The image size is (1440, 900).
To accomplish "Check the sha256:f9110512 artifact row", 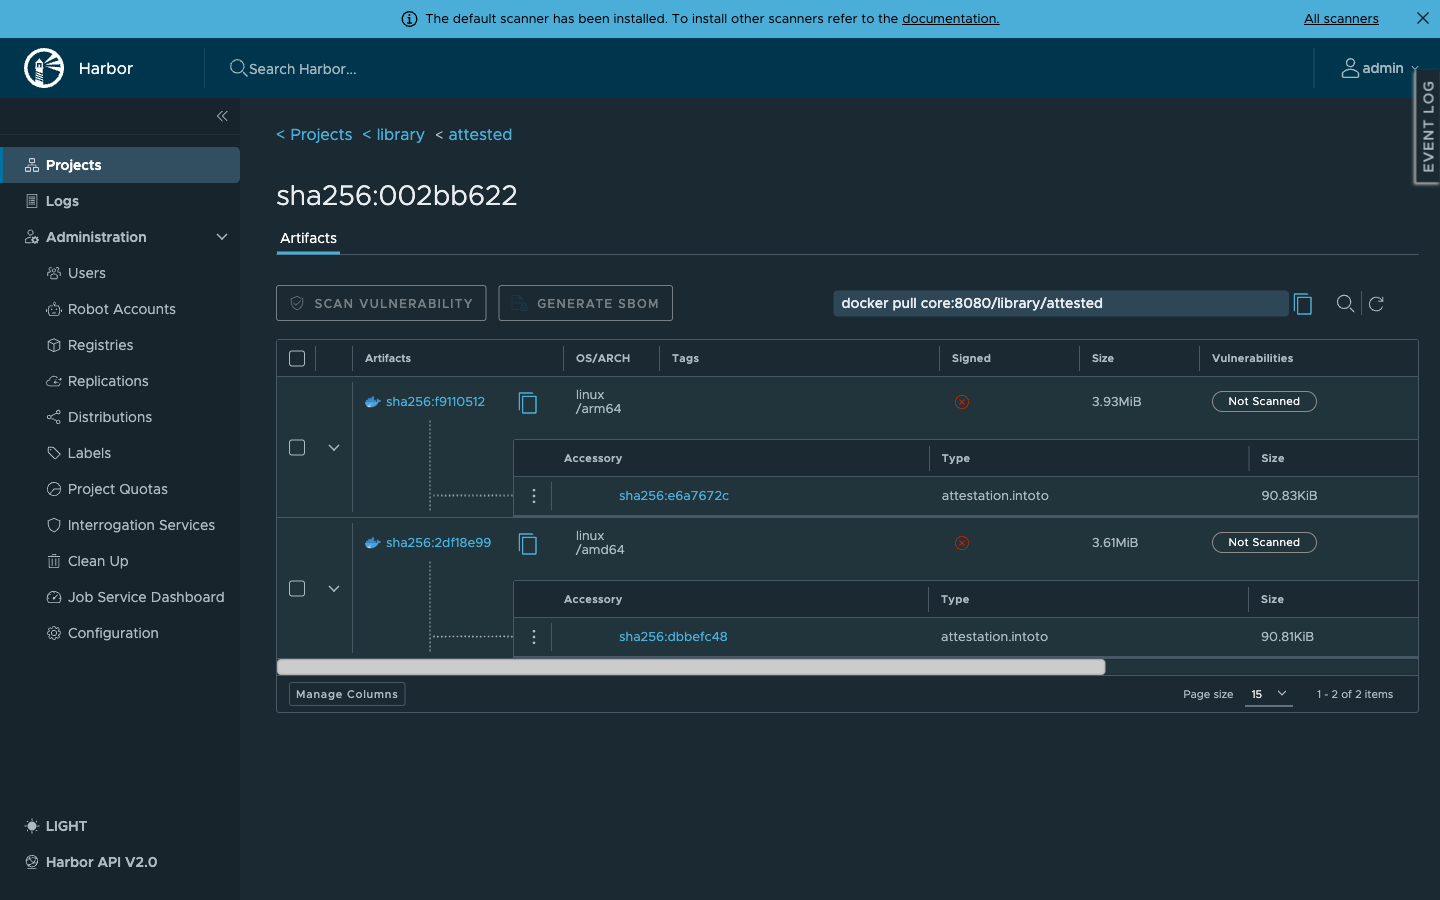I will coord(297,447).
